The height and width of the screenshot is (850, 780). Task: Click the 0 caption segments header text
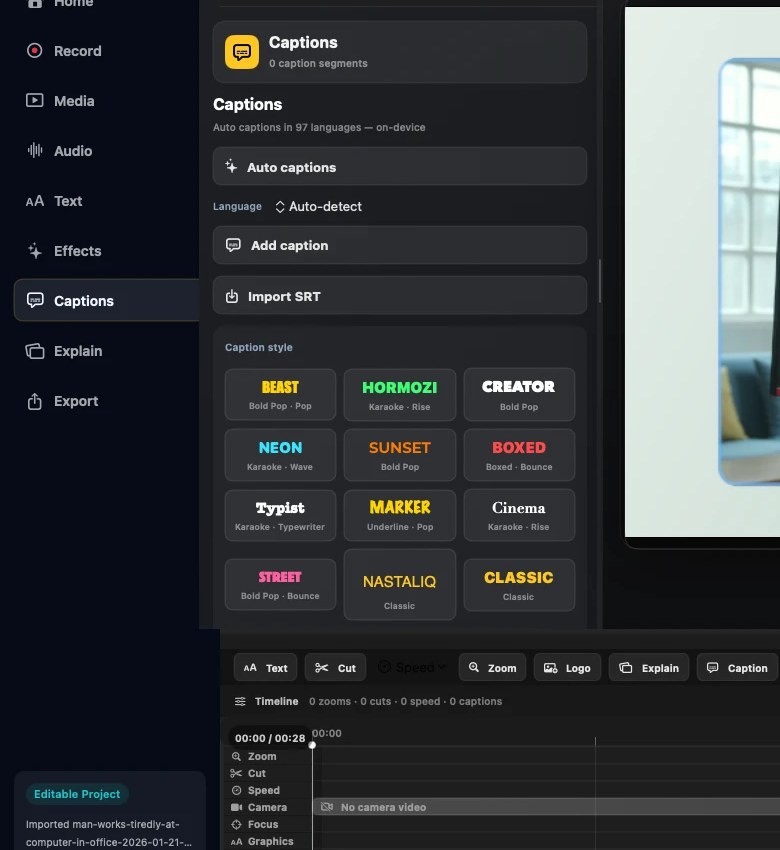[318, 63]
